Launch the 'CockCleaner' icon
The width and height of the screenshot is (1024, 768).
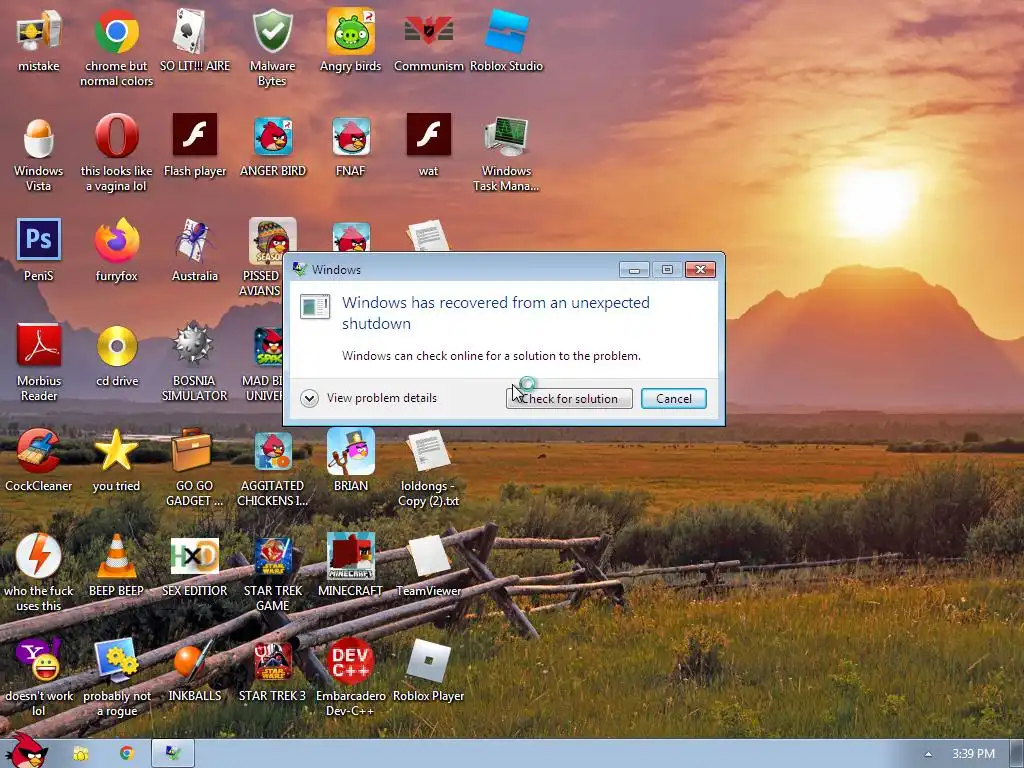(x=39, y=451)
